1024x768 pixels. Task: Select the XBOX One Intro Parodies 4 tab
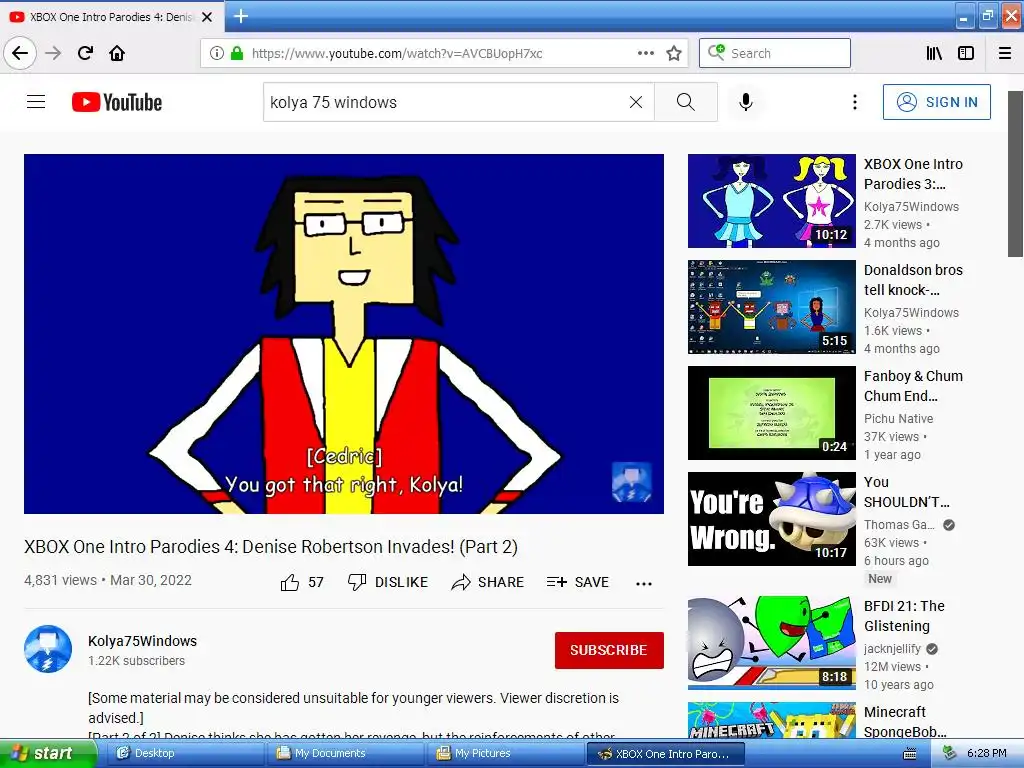(x=112, y=17)
